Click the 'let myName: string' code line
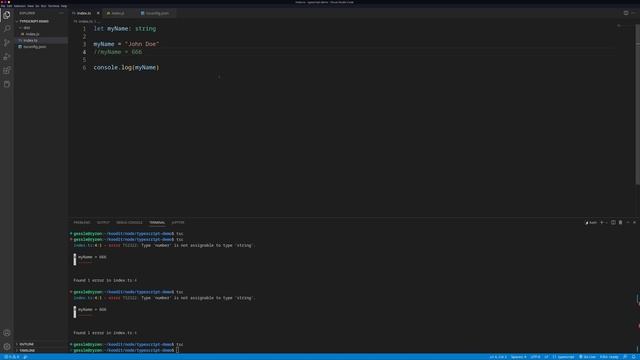Screen dimensions: 640x360 tap(125, 29)
